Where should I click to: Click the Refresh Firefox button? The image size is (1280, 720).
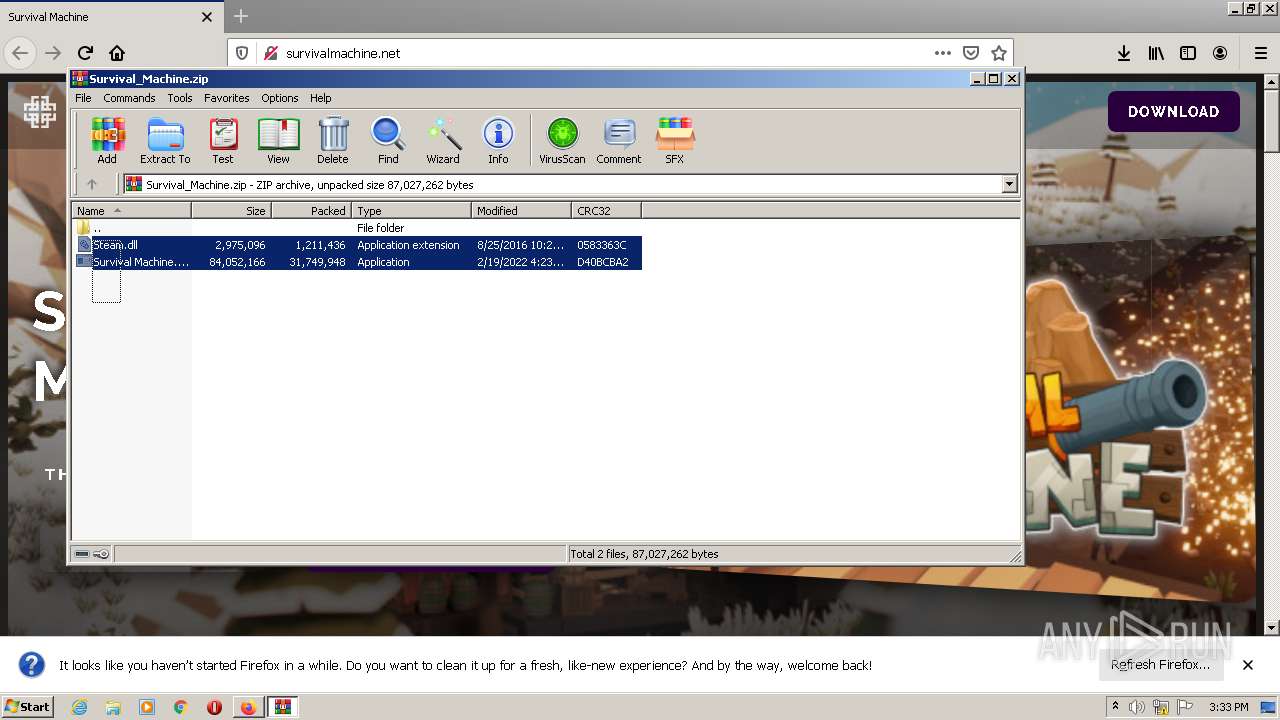1160,665
